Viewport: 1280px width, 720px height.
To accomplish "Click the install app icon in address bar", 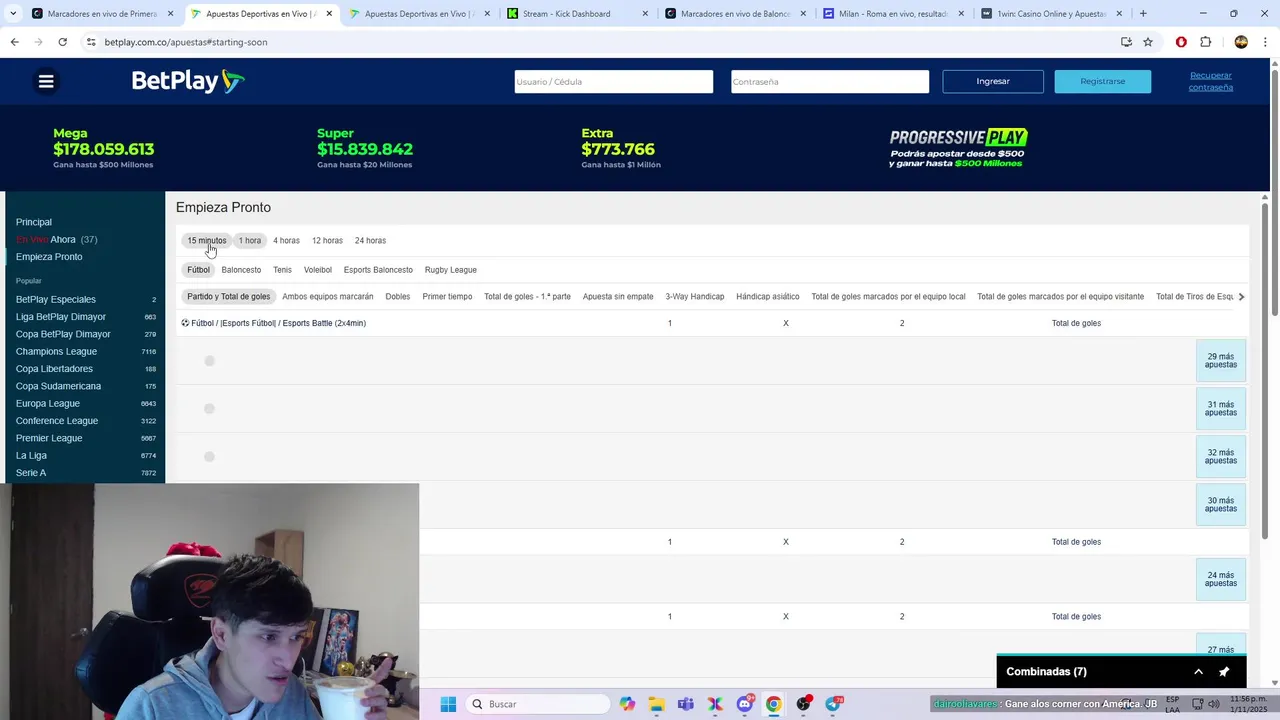I will coord(1126,42).
